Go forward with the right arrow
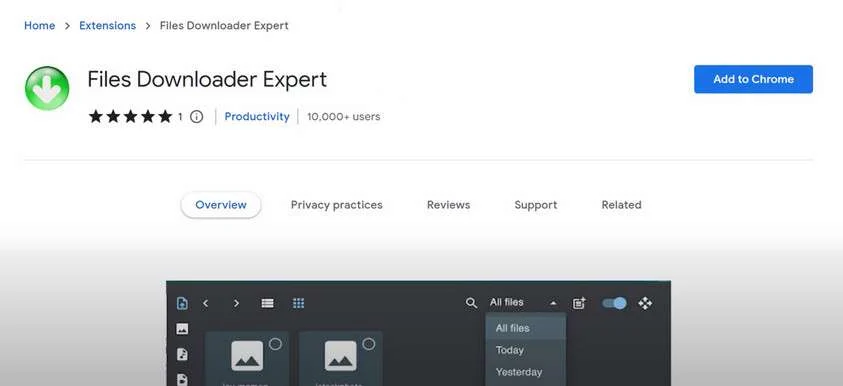 [x=236, y=303]
